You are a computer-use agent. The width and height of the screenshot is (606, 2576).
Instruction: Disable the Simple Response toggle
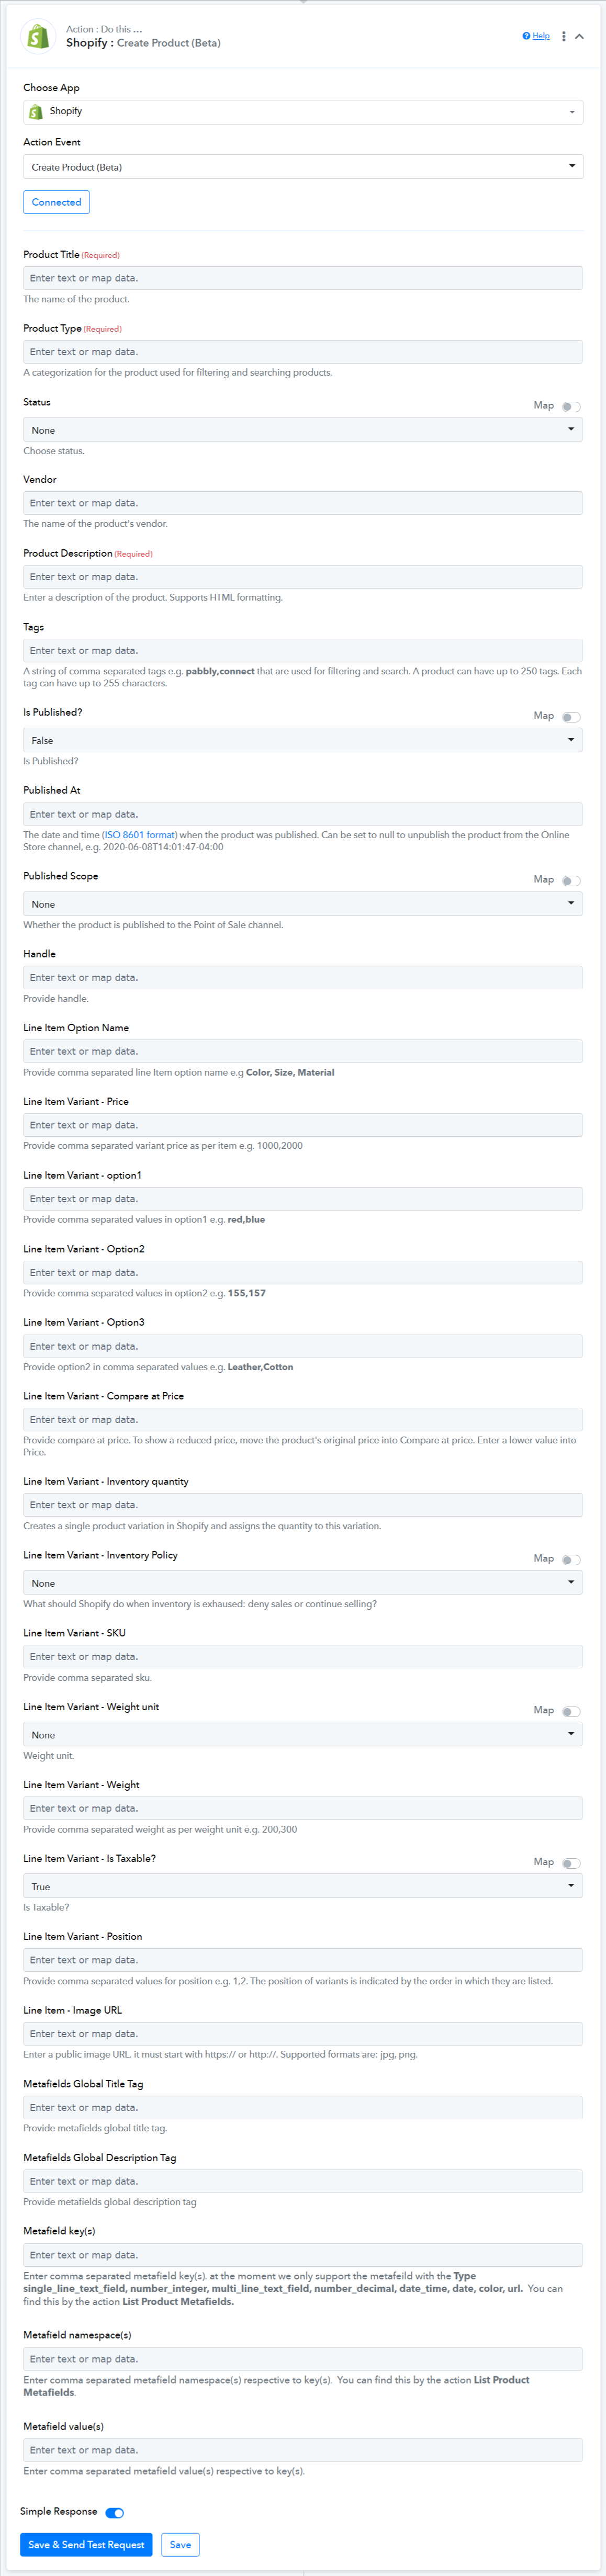pos(114,2513)
